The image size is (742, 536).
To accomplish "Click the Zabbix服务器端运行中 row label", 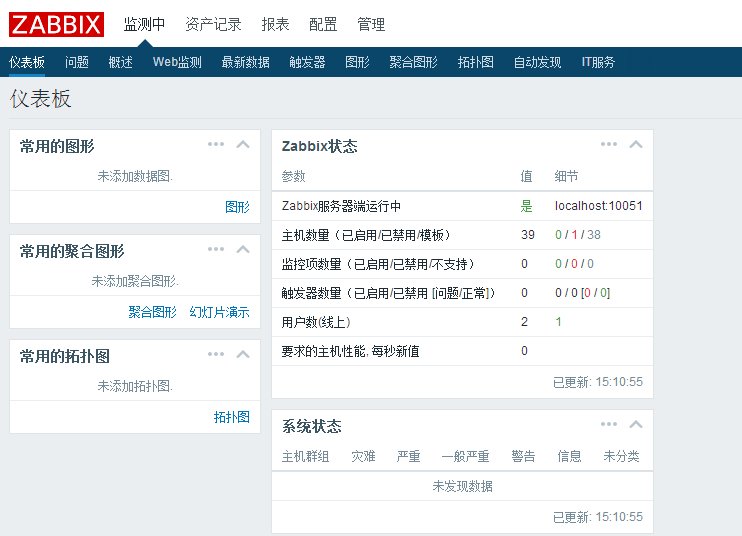I will coord(341,206).
